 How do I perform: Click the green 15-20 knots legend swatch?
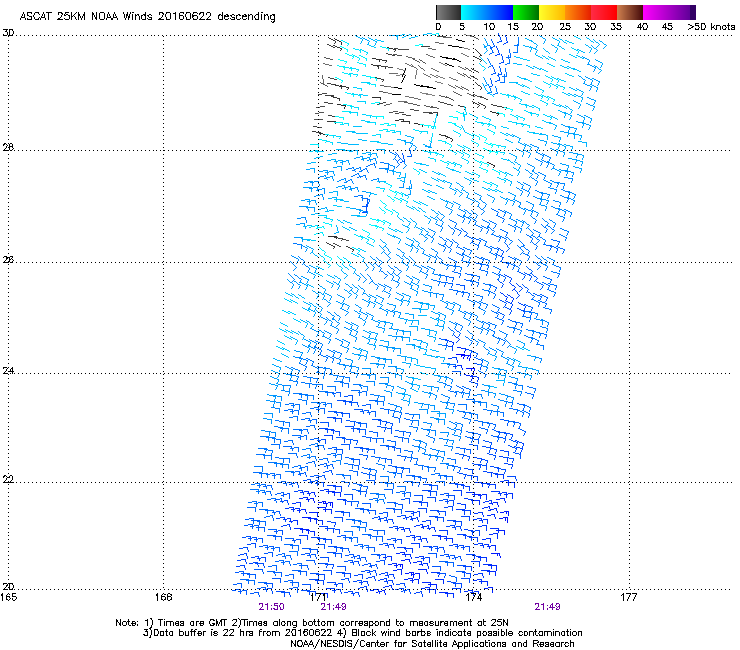click(526, 12)
